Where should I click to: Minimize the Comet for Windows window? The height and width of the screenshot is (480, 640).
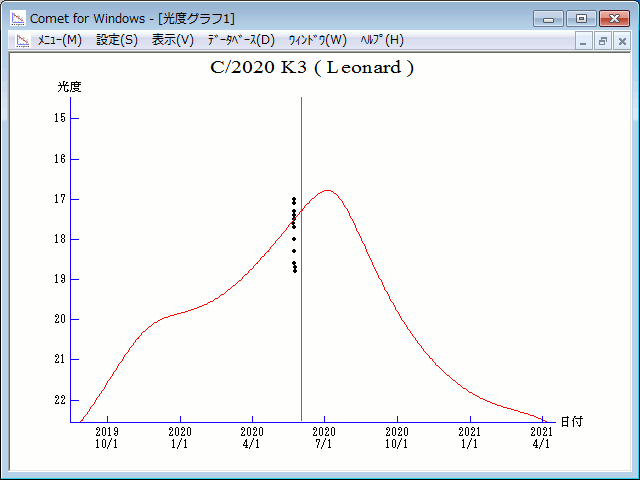[548, 19]
